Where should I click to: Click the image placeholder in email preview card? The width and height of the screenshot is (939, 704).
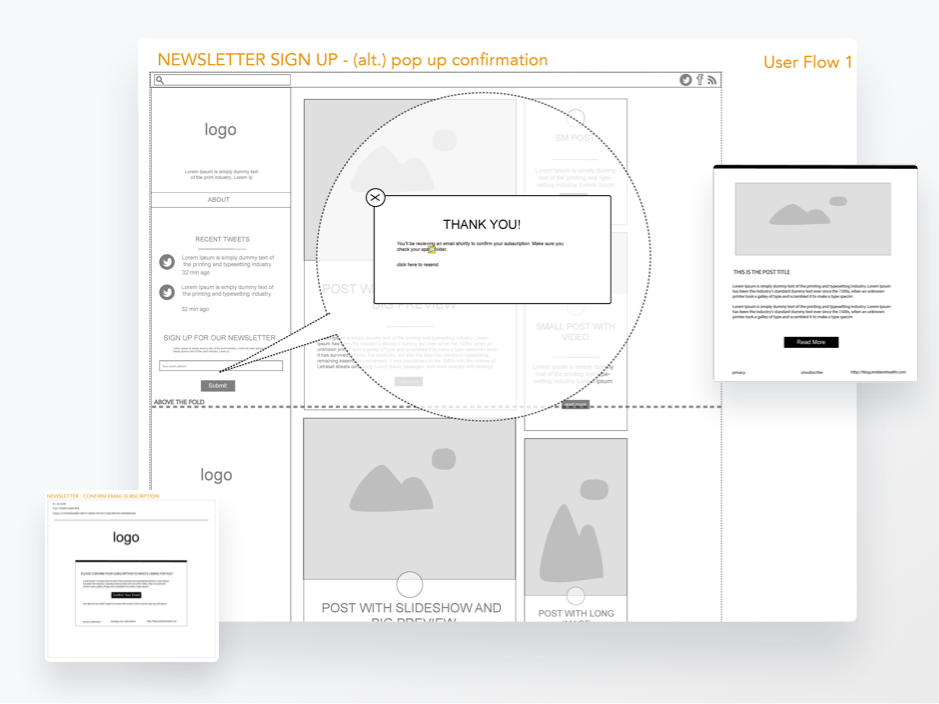click(813, 219)
